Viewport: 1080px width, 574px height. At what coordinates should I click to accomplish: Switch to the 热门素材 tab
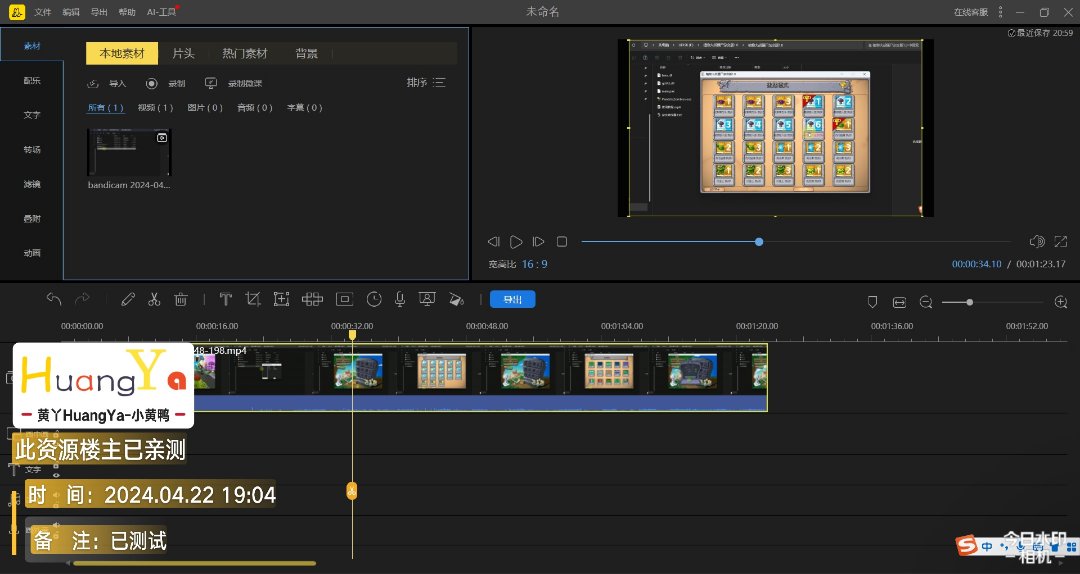[244, 53]
